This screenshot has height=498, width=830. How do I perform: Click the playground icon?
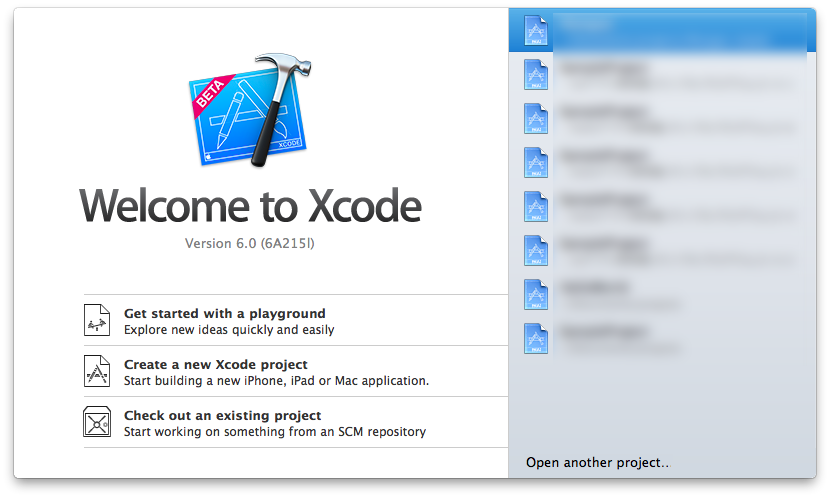(97, 321)
